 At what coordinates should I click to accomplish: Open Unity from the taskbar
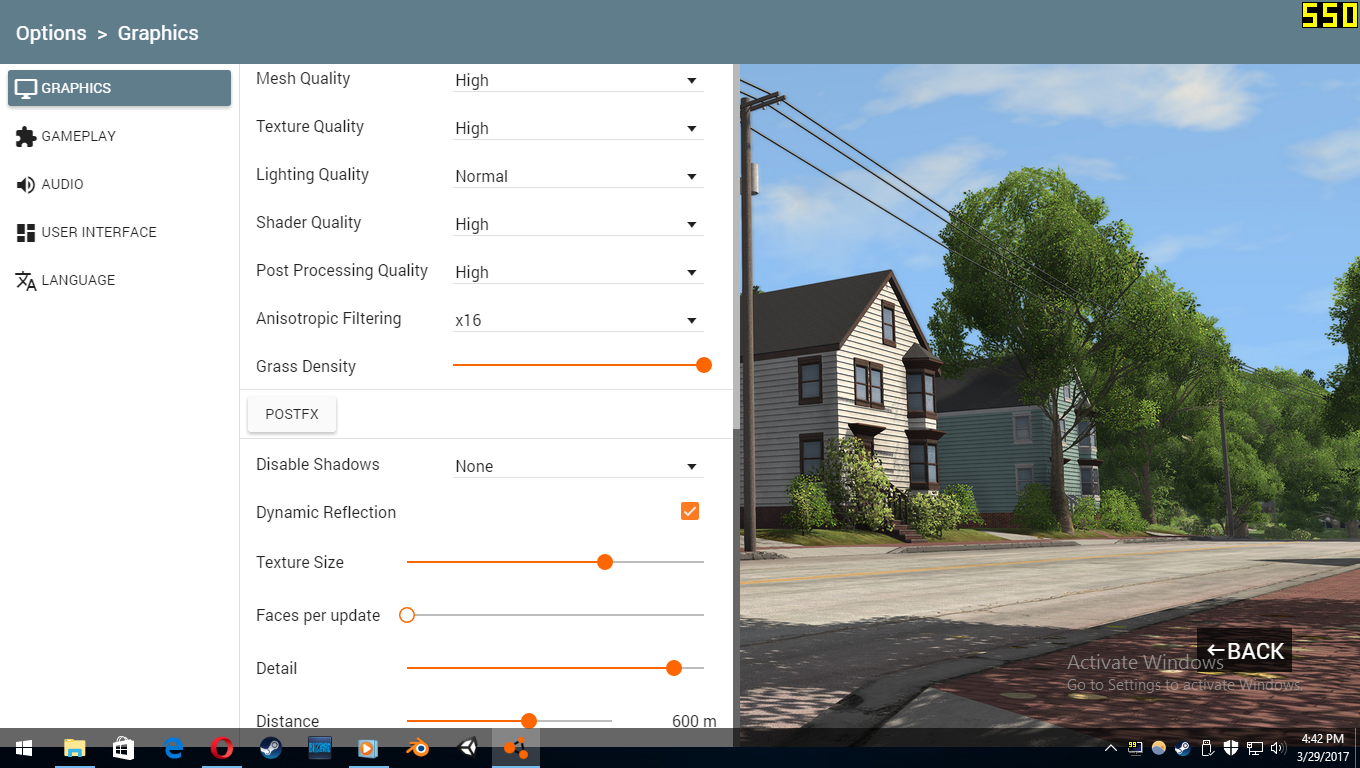467,747
